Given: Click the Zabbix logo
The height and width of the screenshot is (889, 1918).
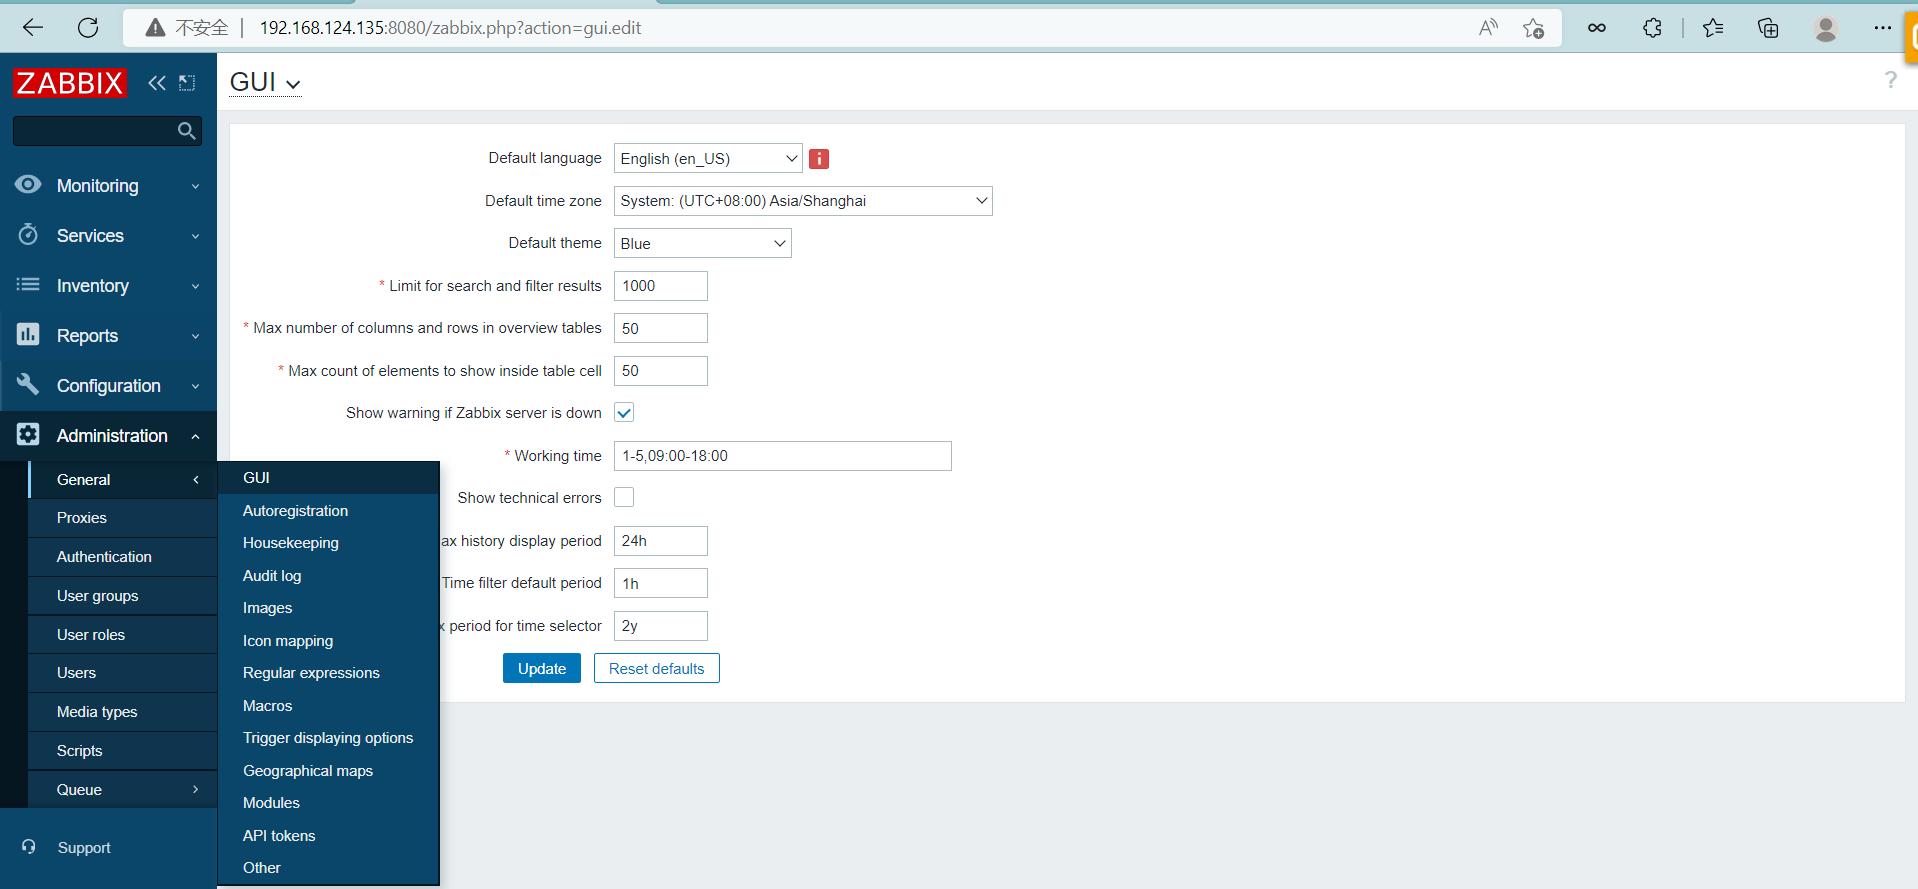Looking at the screenshot, I should 70,83.
